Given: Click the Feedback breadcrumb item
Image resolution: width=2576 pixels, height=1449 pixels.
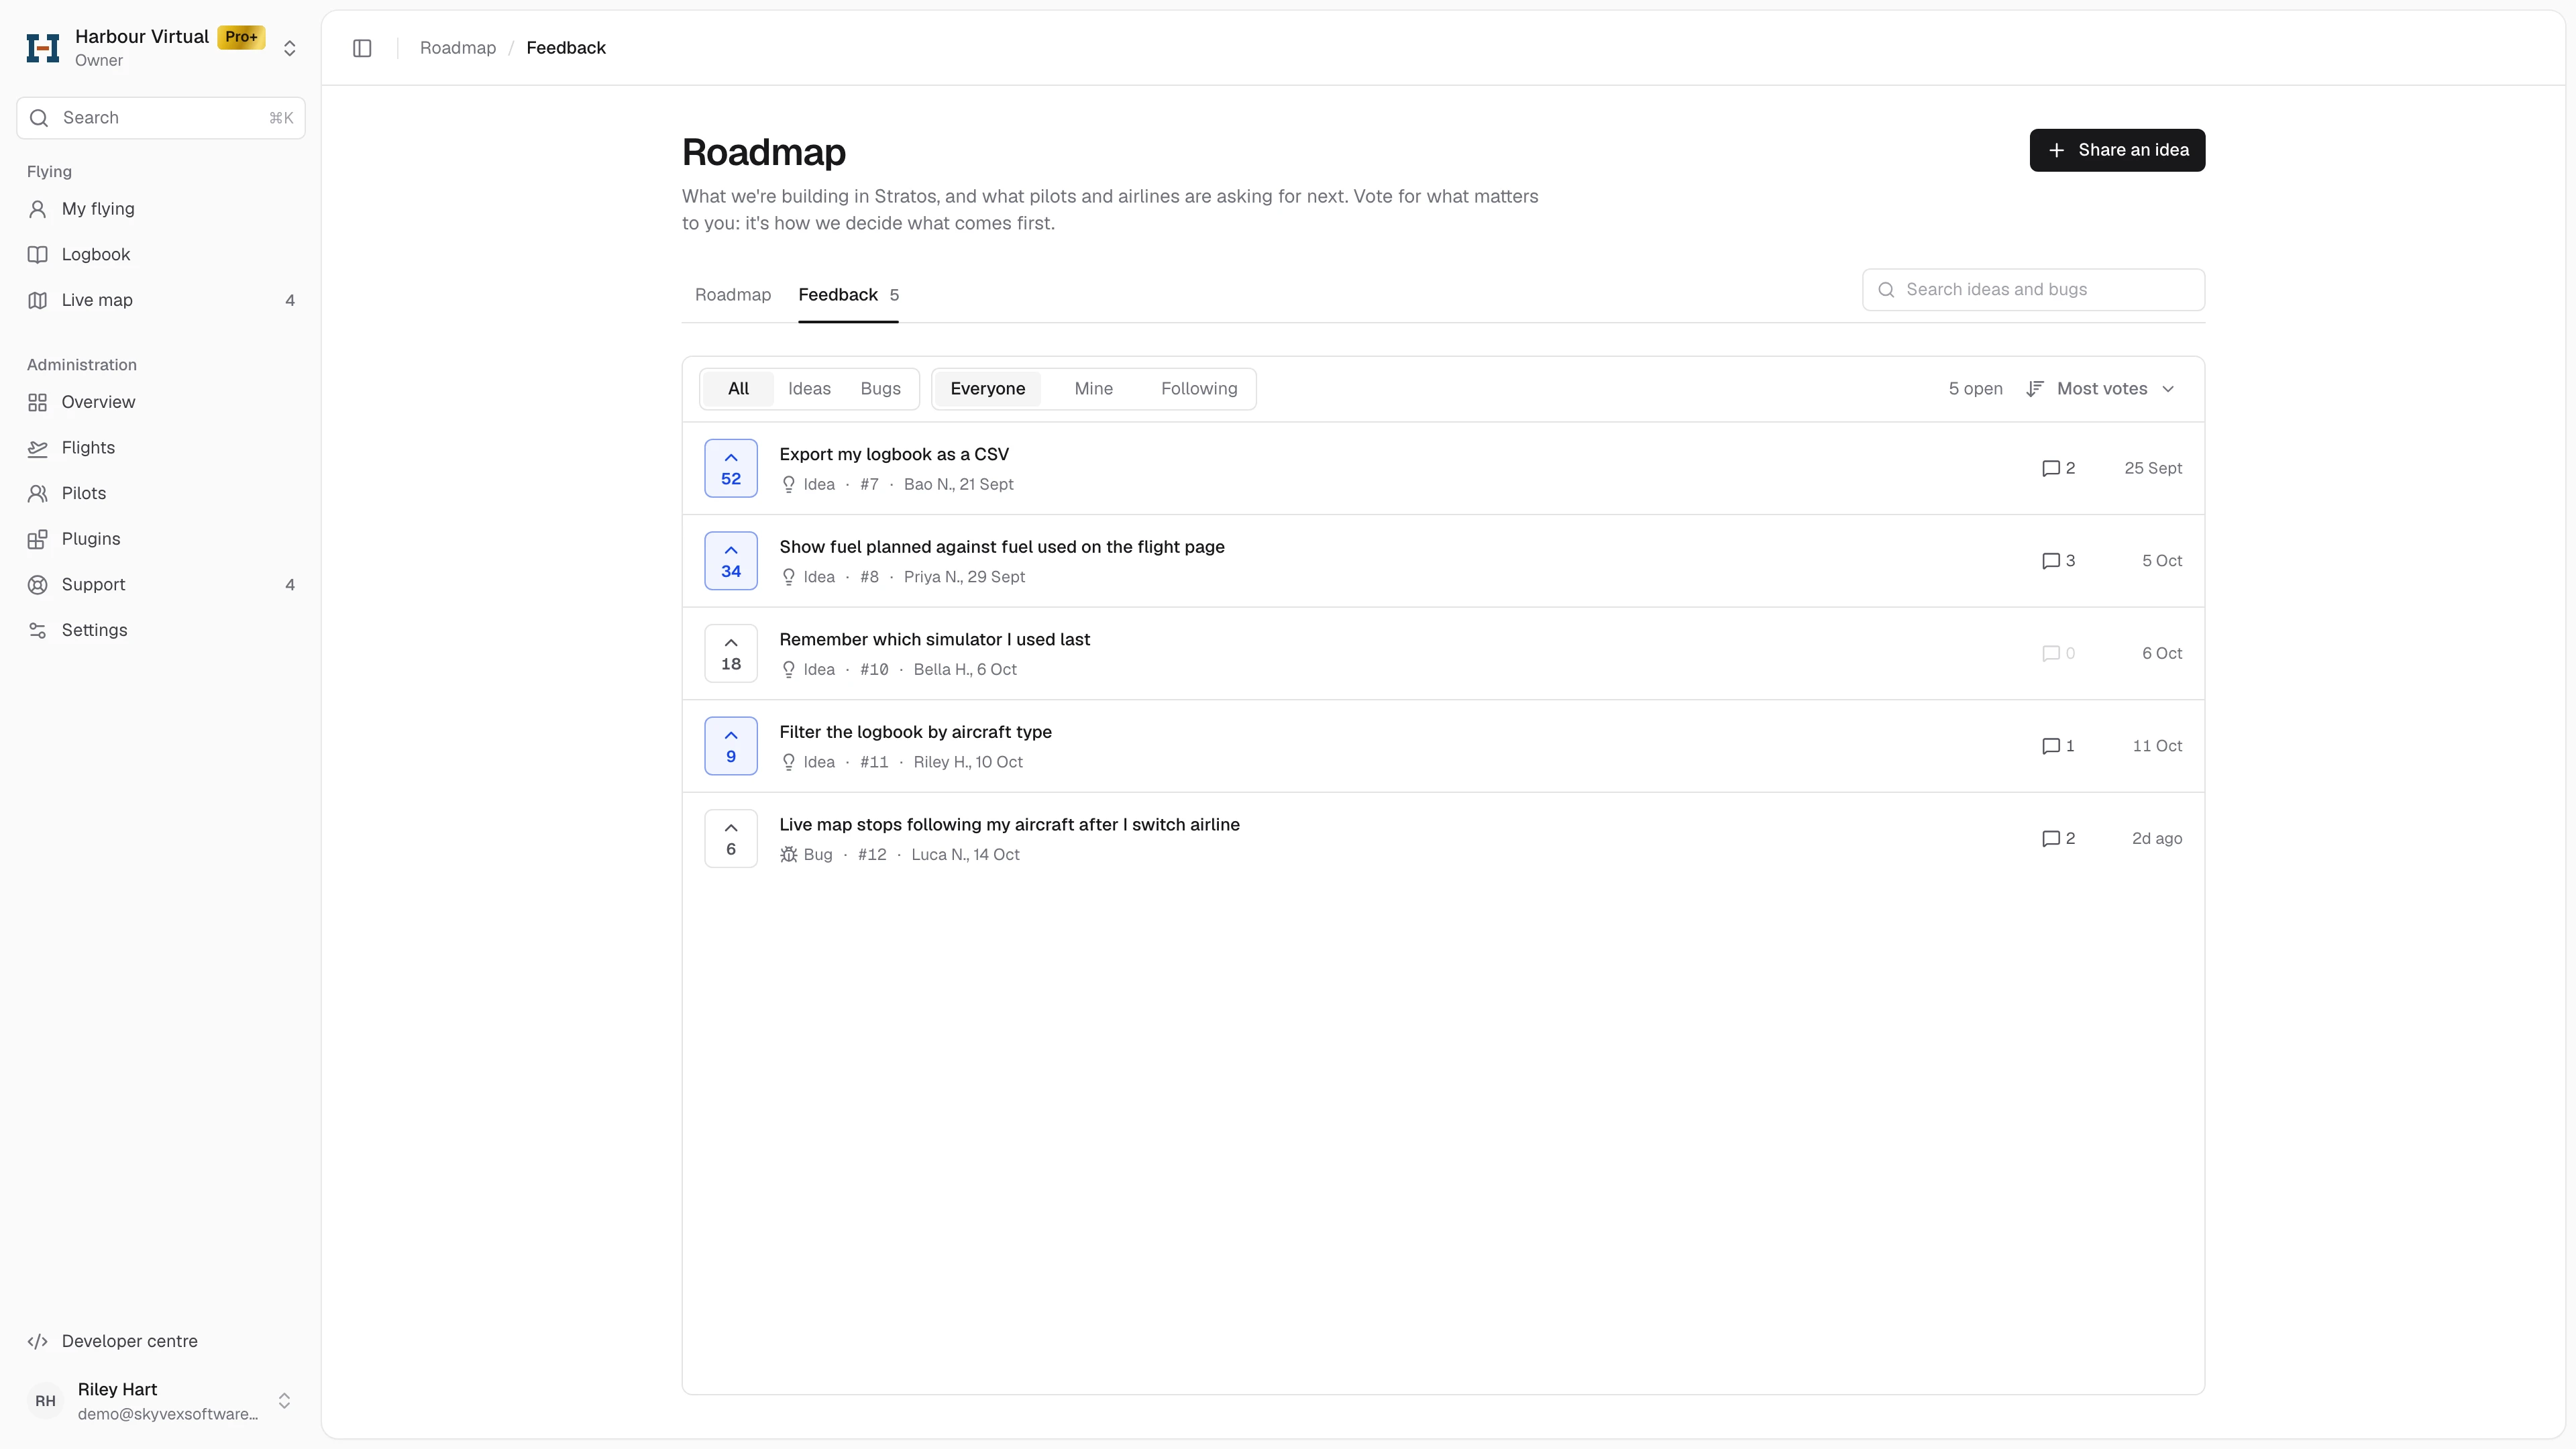Looking at the screenshot, I should tap(566, 48).
